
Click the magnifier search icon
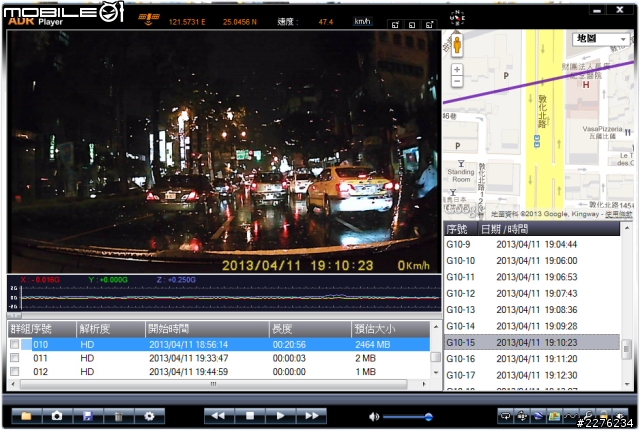587,416
